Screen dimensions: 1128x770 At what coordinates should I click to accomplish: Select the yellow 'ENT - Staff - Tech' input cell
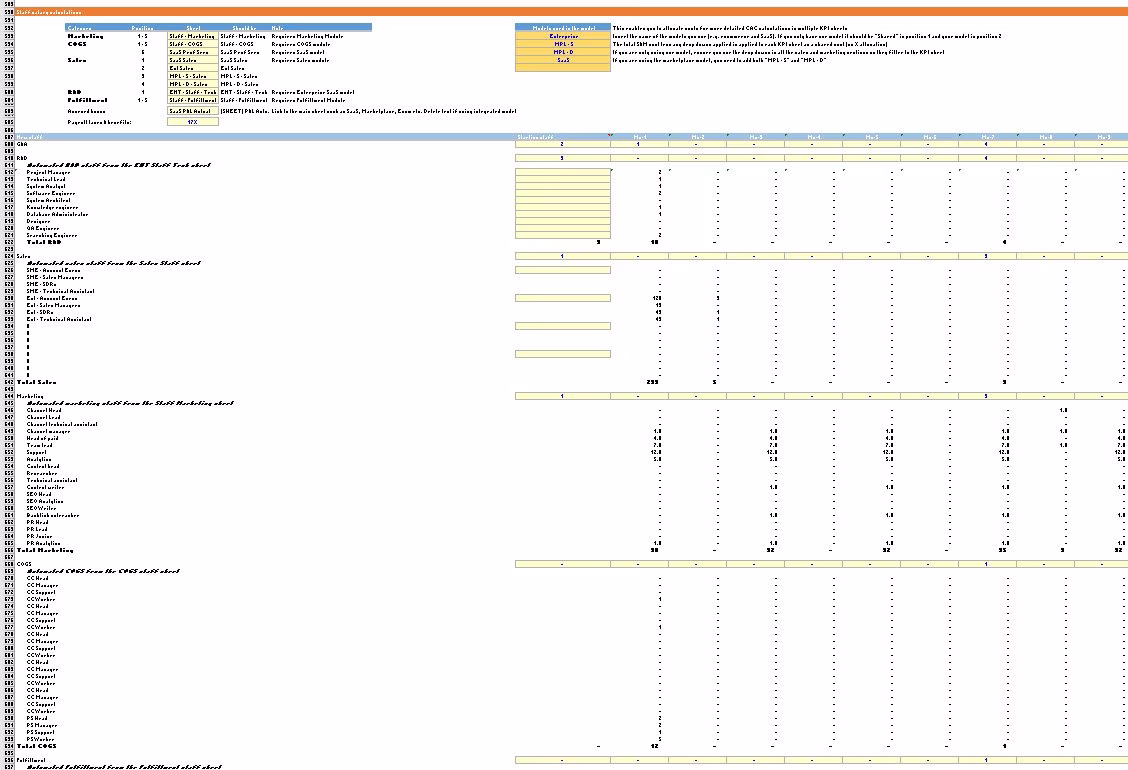(192, 92)
